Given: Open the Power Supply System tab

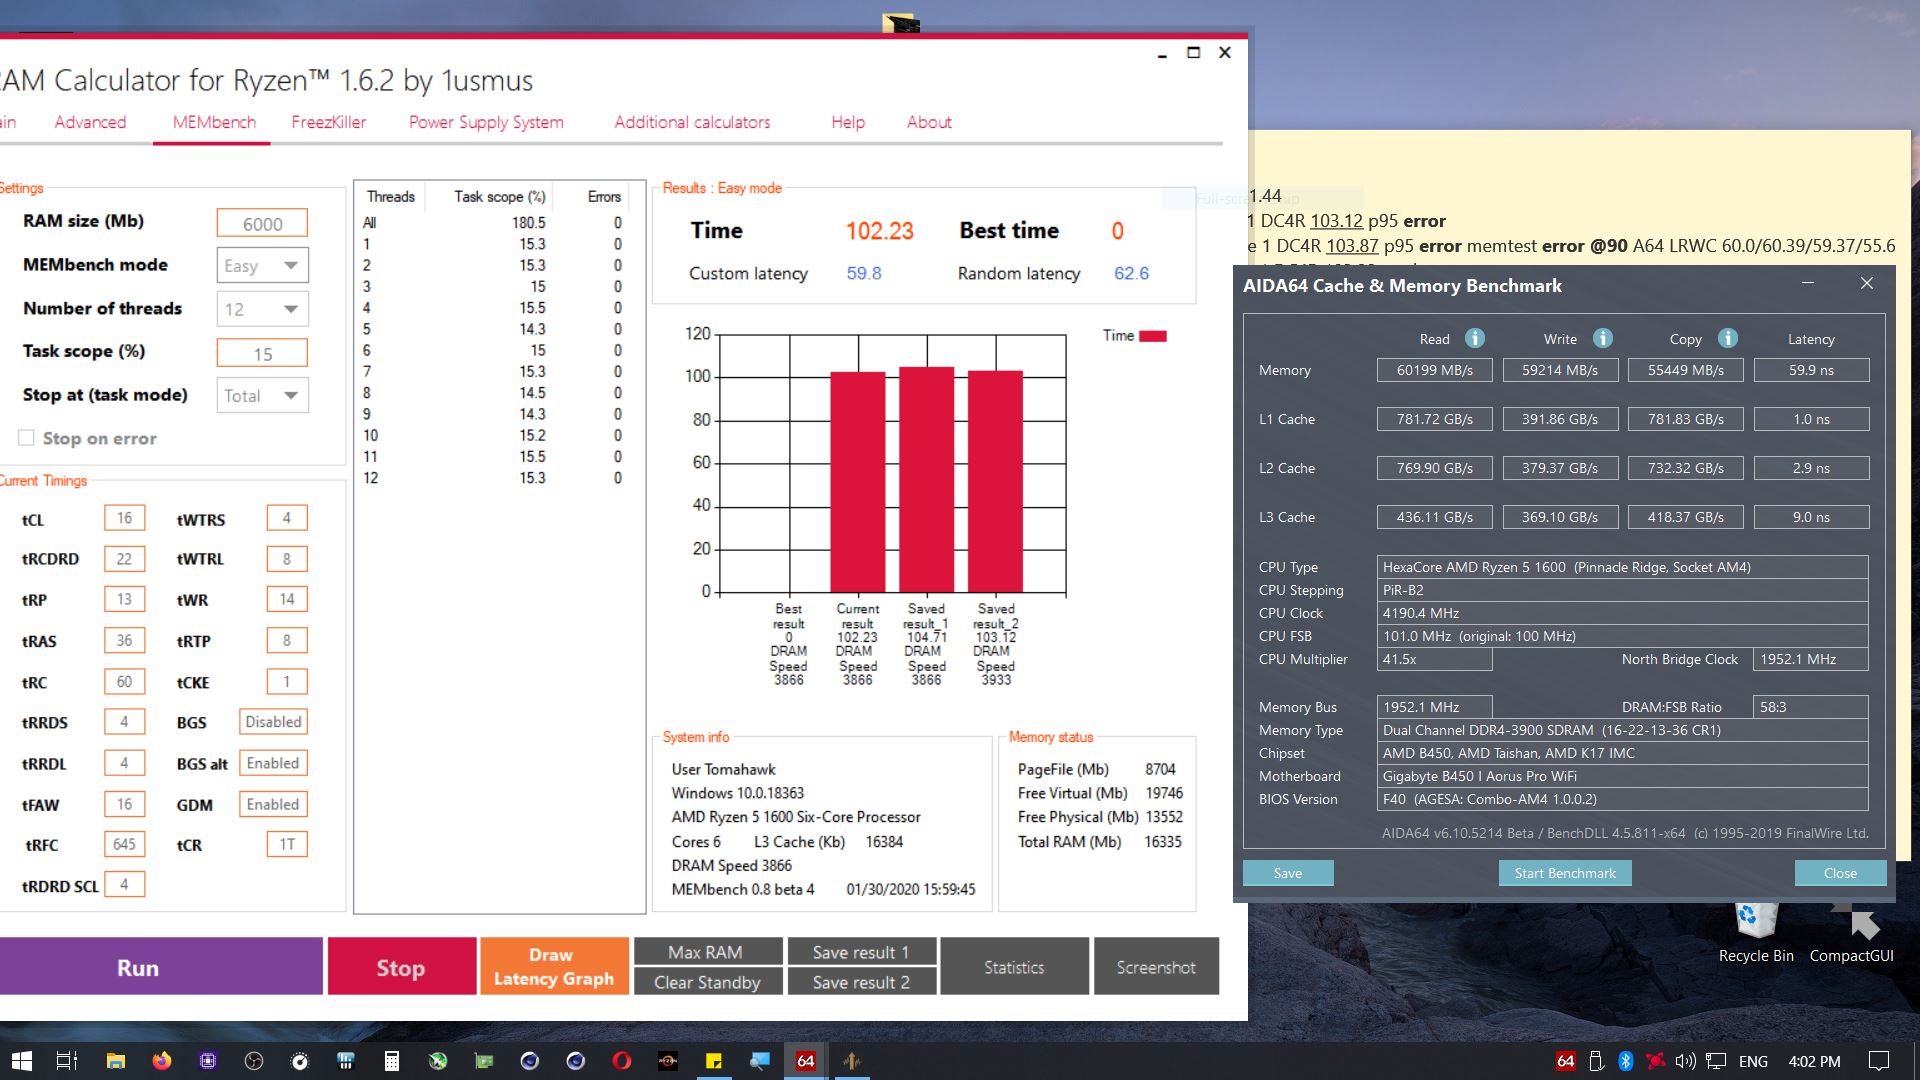Looking at the screenshot, I should (486, 122).
